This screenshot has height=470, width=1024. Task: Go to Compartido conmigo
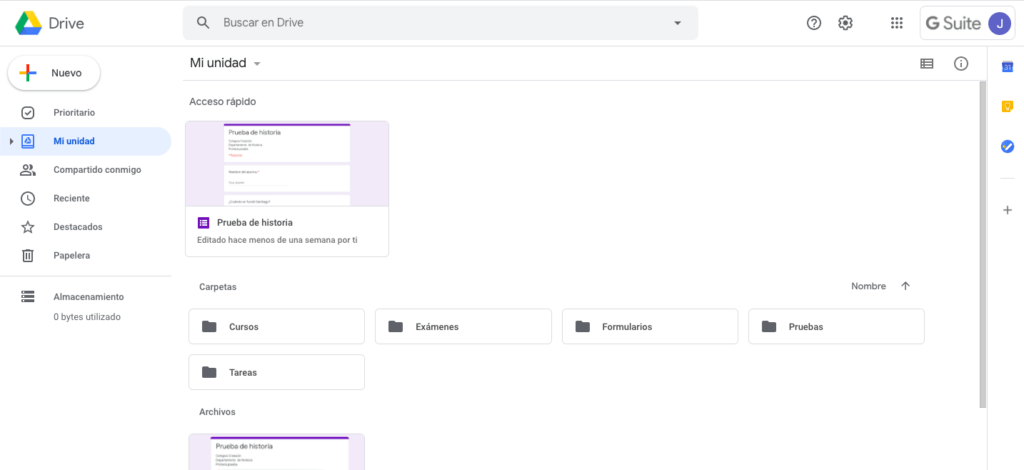pos(96,170)
